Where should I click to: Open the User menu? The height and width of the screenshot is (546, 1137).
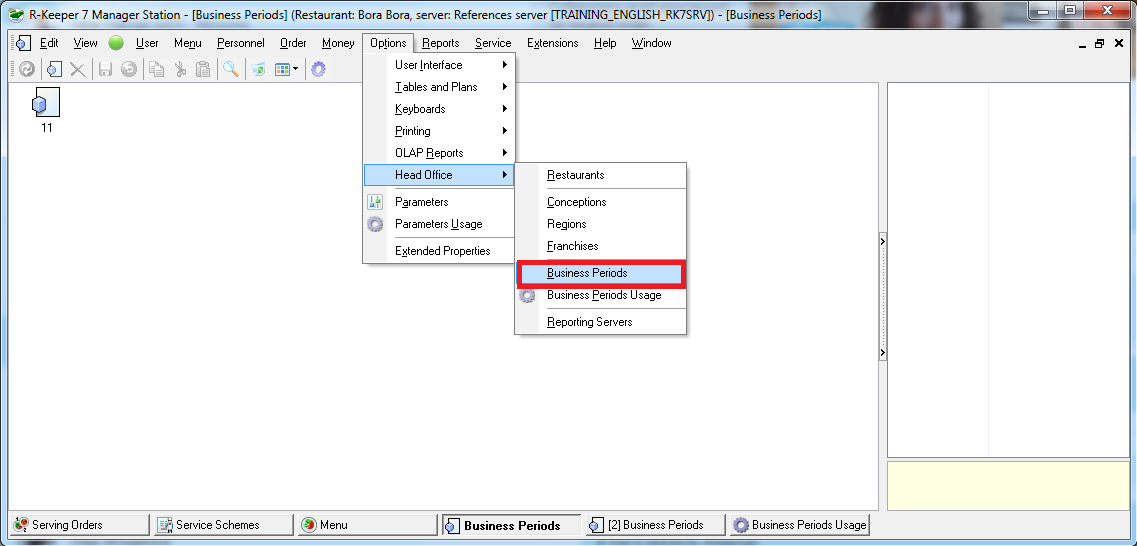pyautogui.click(x=147, y=43)
